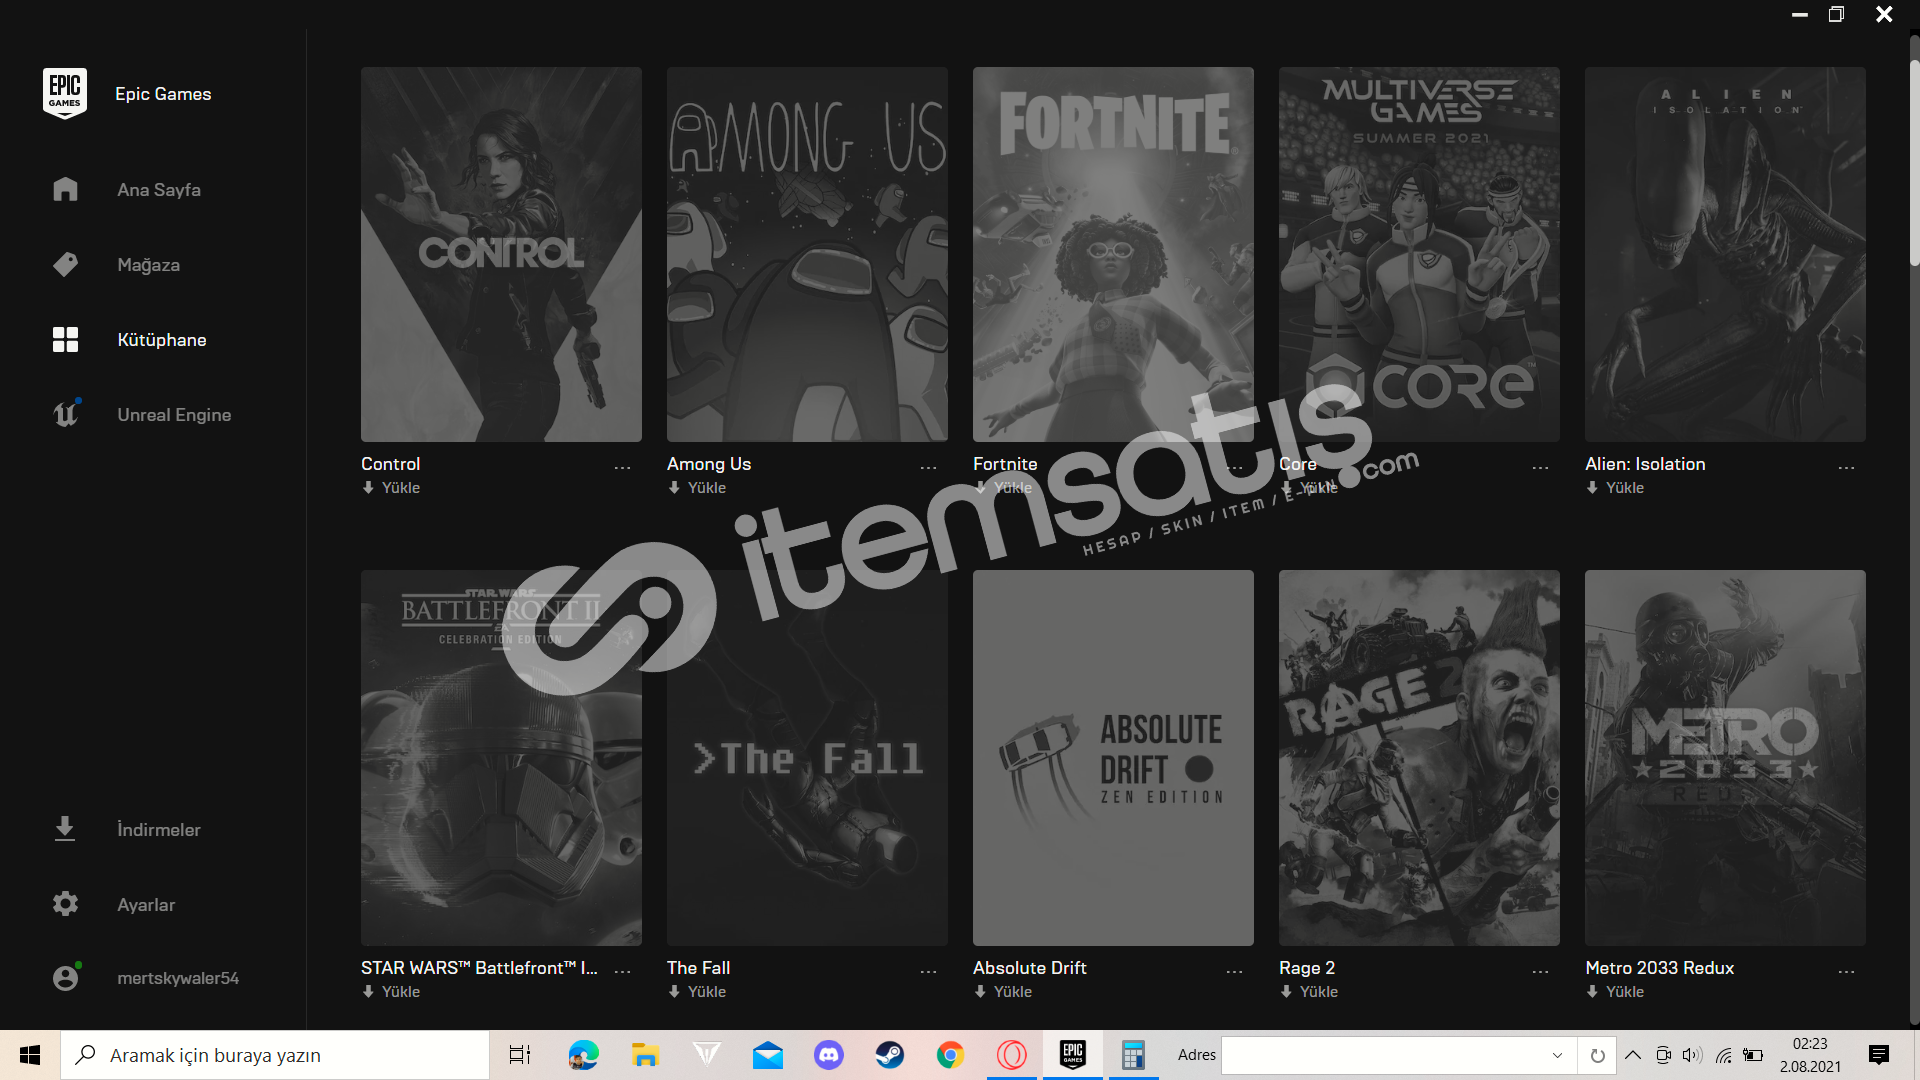Open options menu for Core
Image resolution: width=1920 pixels, height=1080 pixels.
(x=1540, y=467)
